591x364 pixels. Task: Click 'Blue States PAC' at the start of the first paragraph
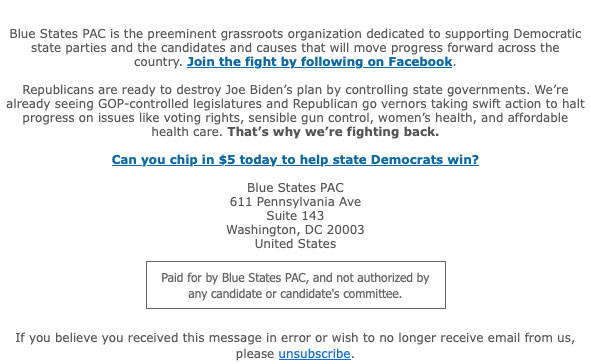coord(58,34)
